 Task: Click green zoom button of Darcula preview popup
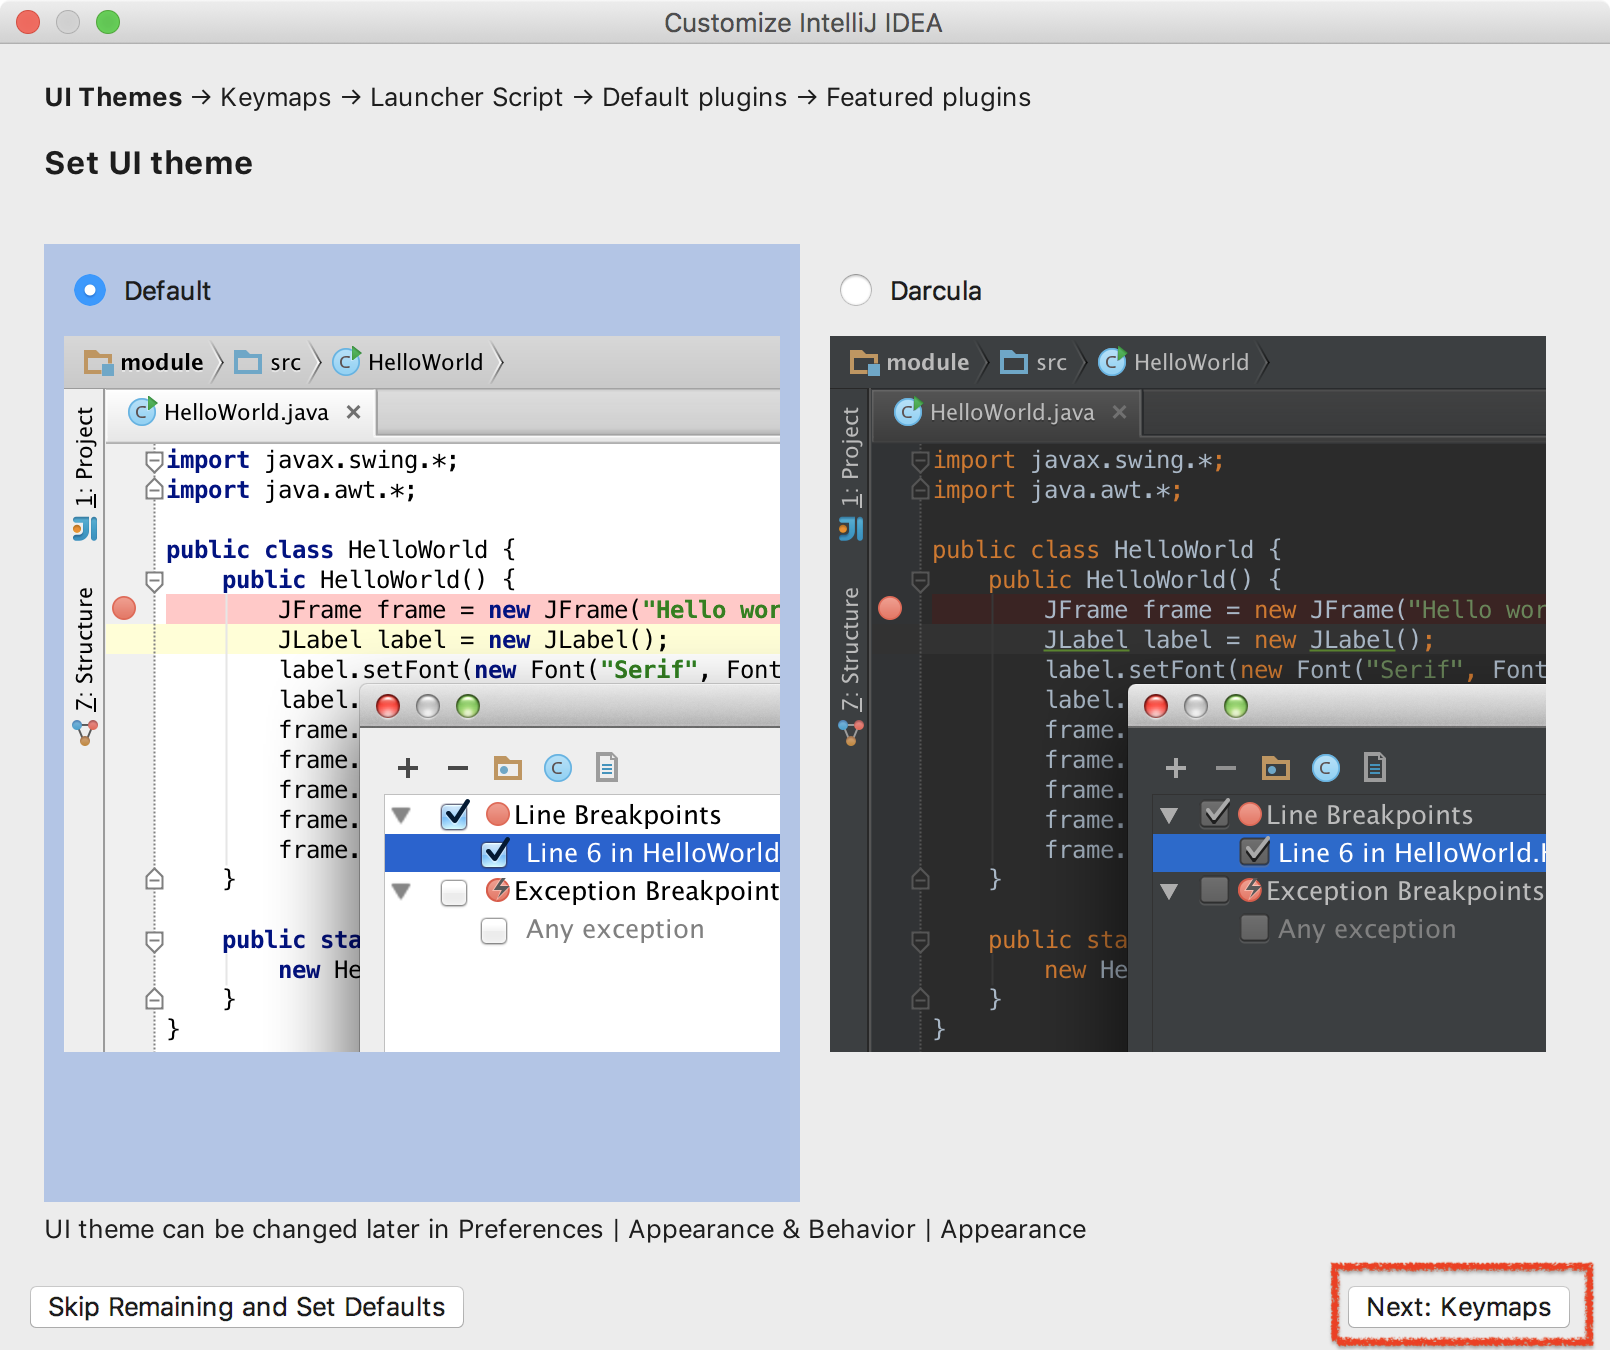tap(1236, 706)
